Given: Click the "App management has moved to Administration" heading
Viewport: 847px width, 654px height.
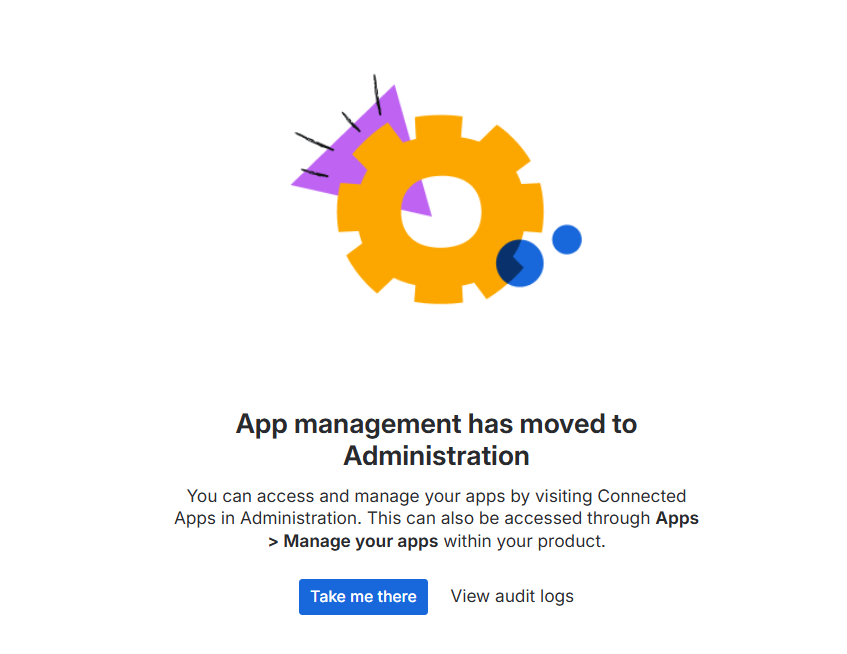Looking at the screenshot, I should 436,440.
